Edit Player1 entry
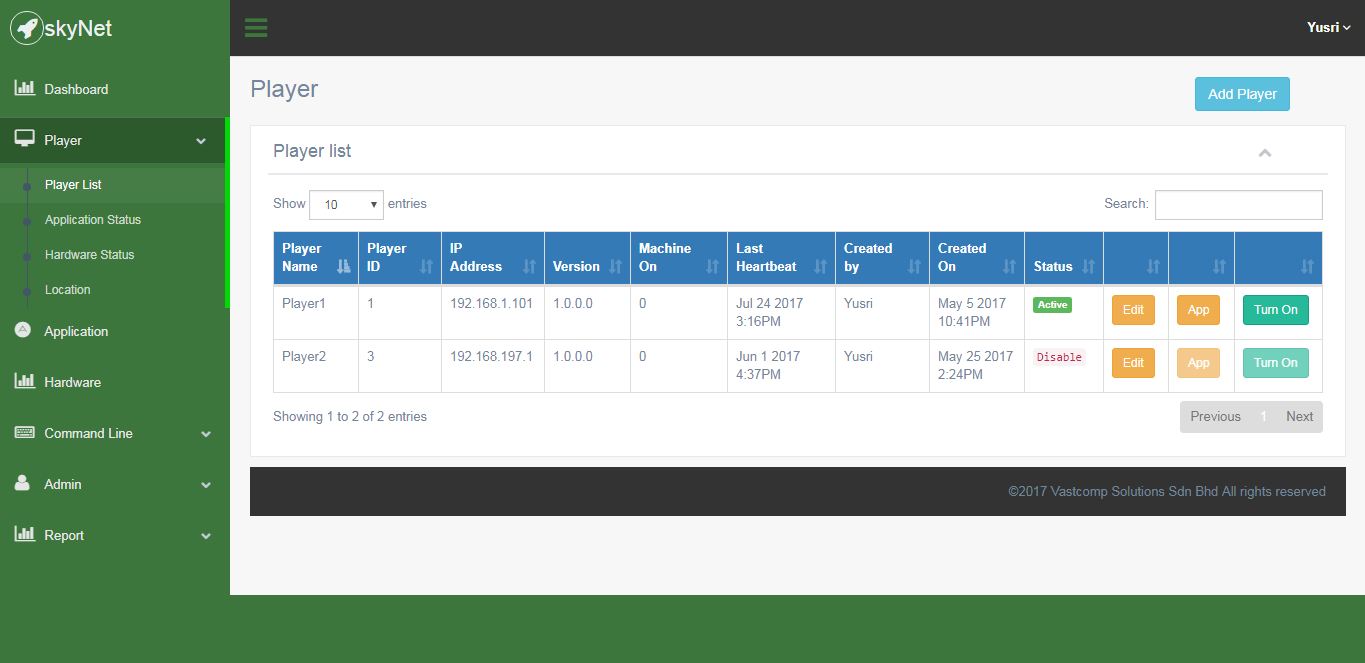1365x663 pixels. click(1133, 310)
